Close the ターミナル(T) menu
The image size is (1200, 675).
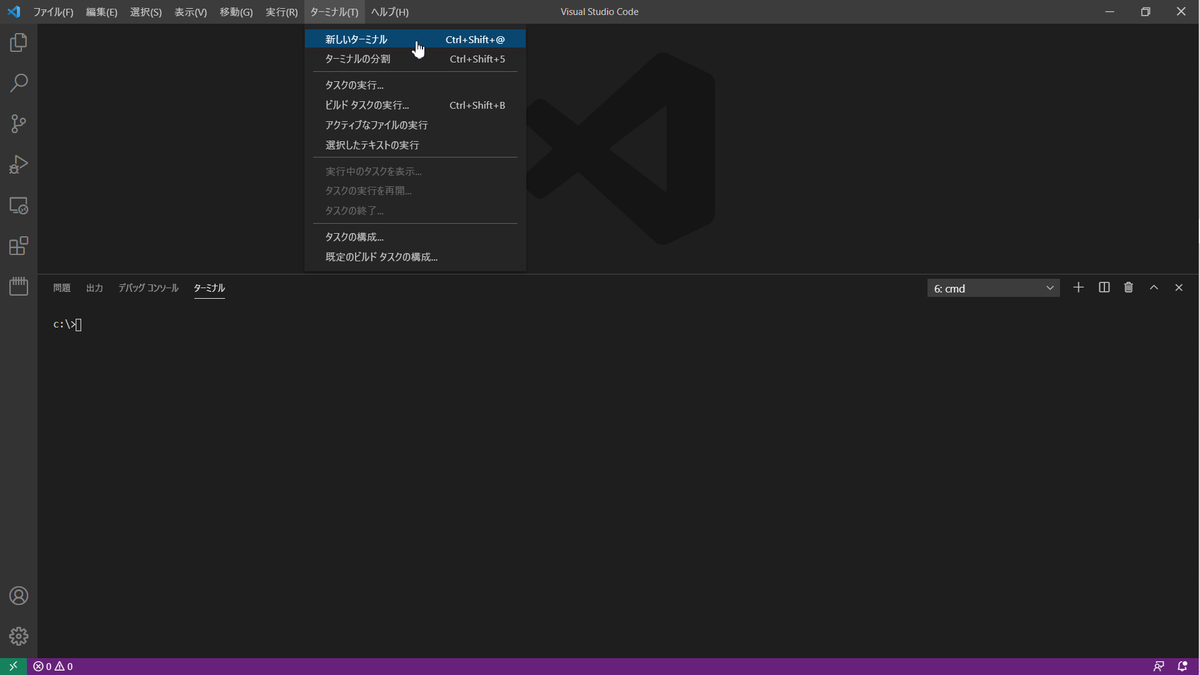[334, 12]
